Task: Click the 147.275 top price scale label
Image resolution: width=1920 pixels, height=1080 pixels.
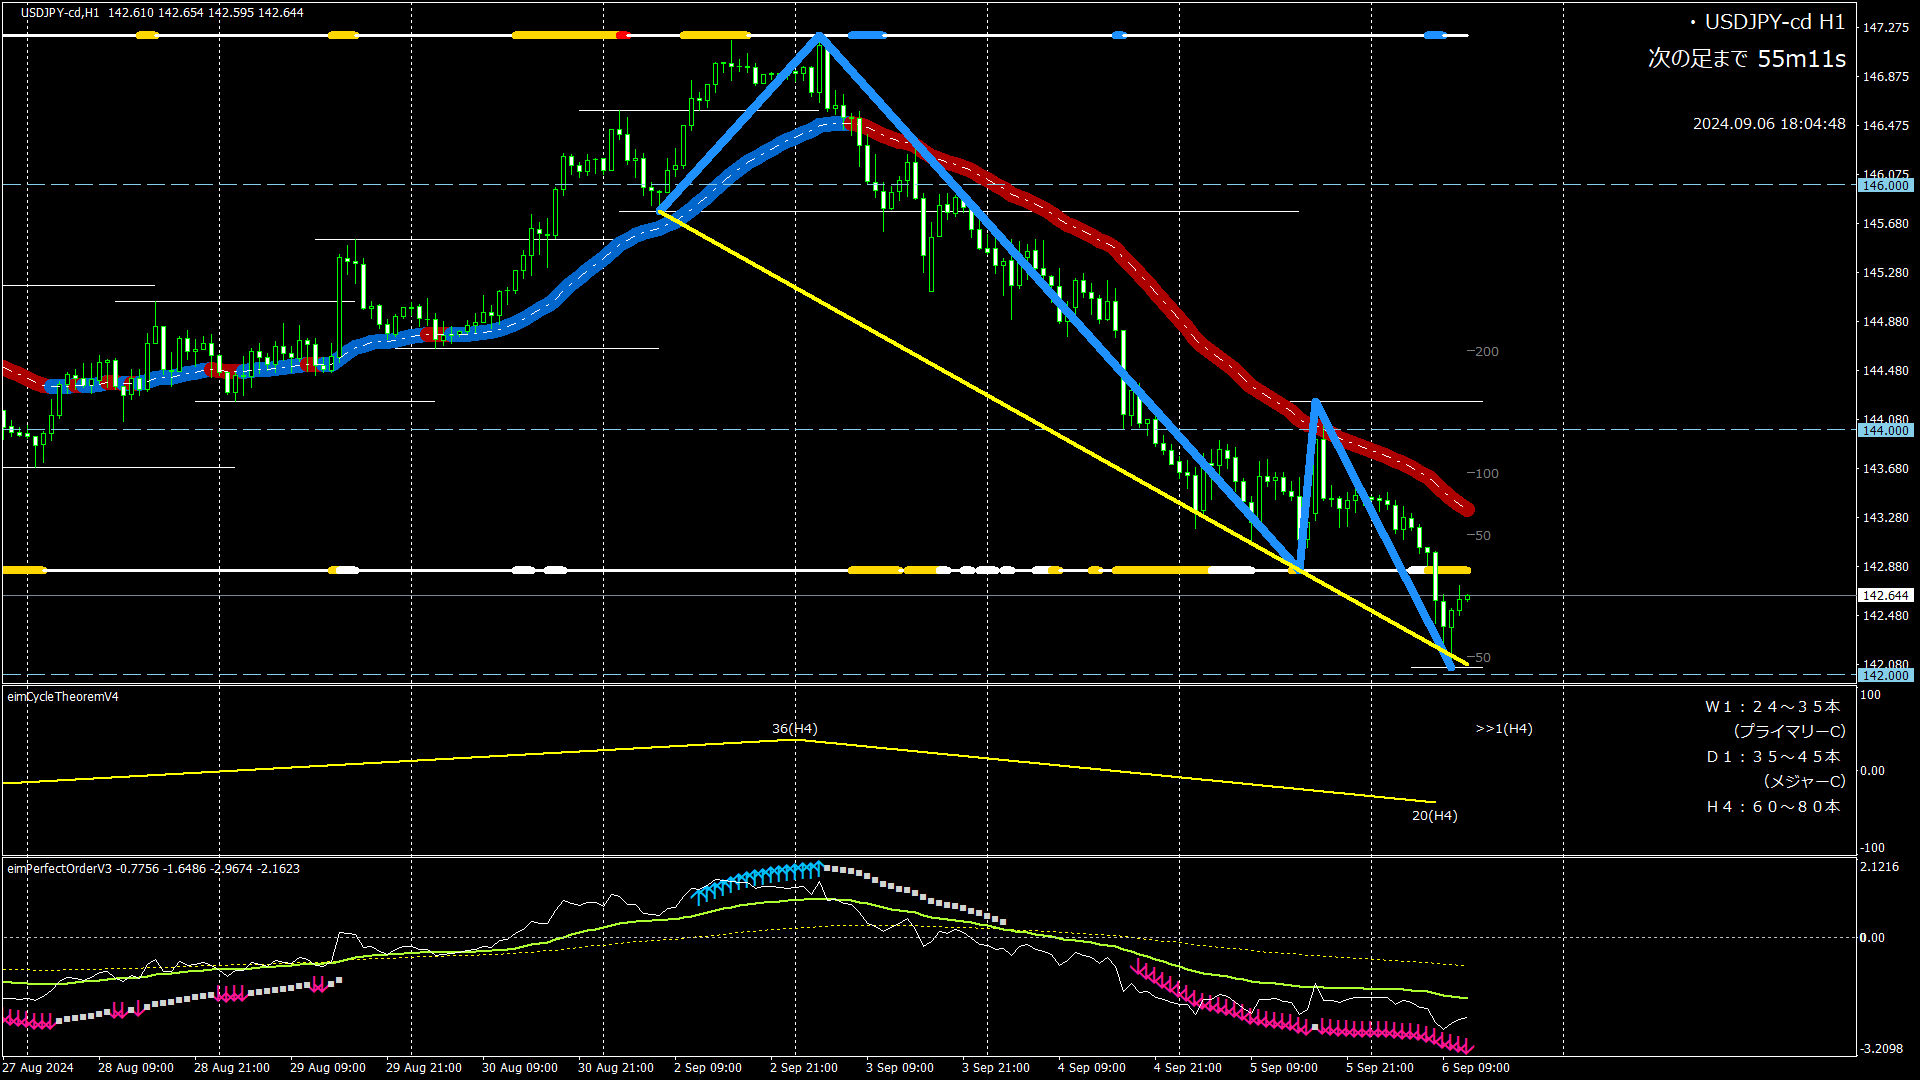Action: (x=1885, y=27)
